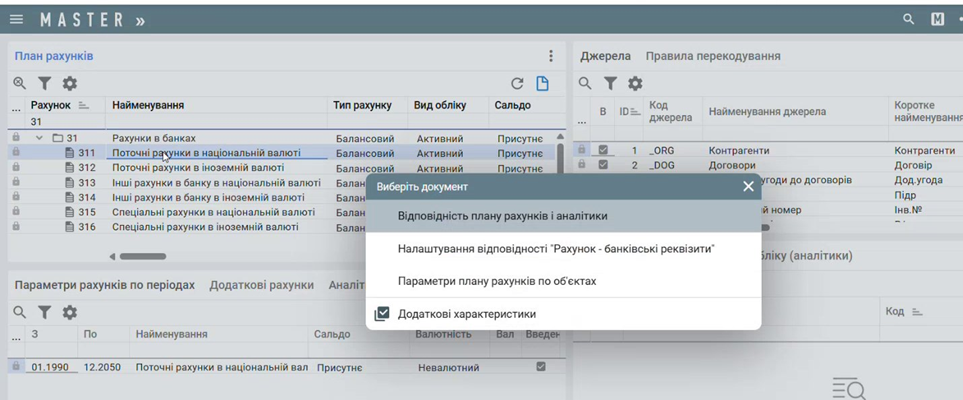This screenshot has width=963, height=400.
Task: Select Налаштування відповідності Рахунок - банківські реквізити
Action: (563, 249)
